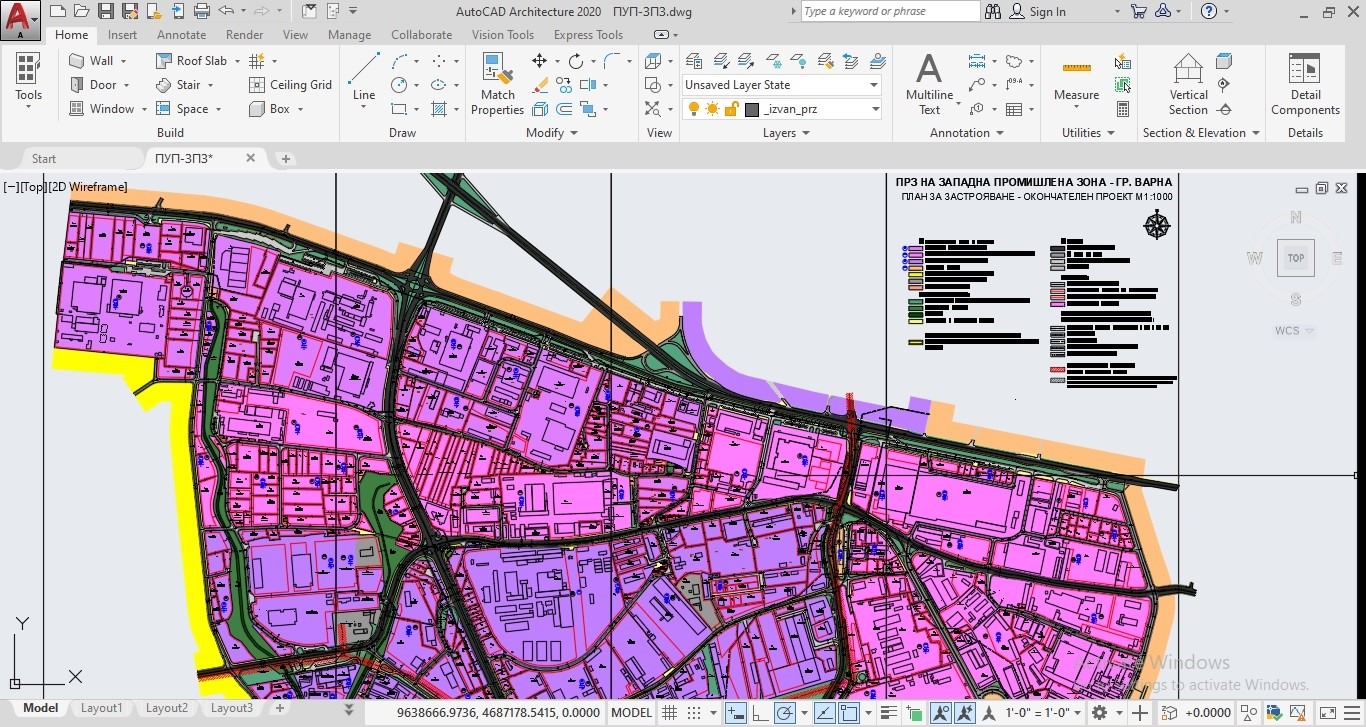Click Sign In link

click(1047, 12)
